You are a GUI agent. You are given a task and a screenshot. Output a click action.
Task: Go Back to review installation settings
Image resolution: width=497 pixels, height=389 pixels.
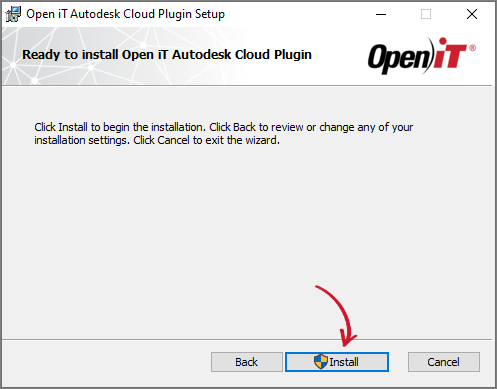(247, 362)
